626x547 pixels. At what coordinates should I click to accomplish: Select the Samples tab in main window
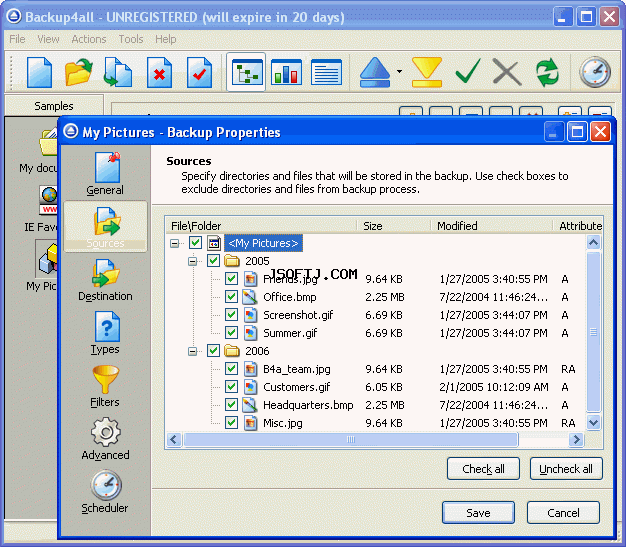pos(54,106)
